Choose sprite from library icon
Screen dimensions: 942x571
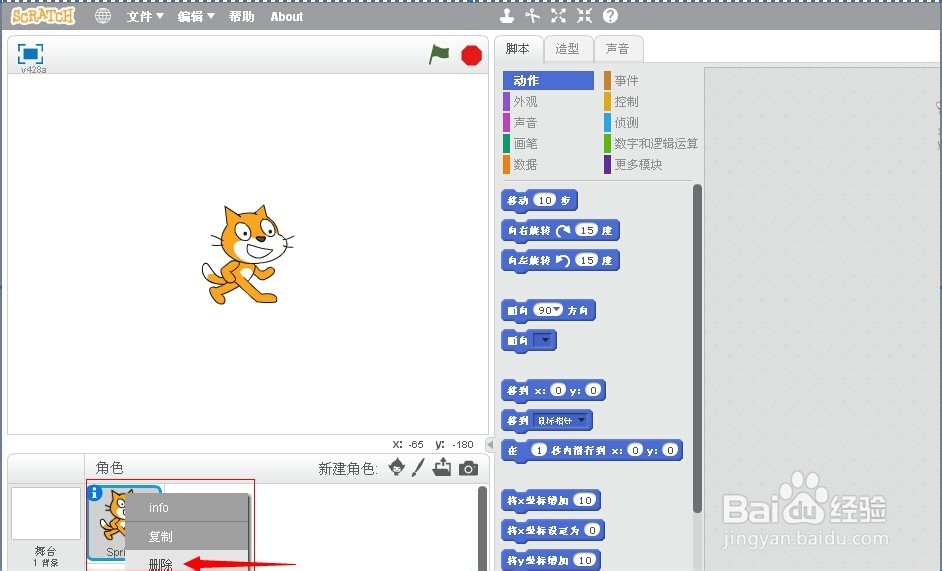tap(397, 467)
